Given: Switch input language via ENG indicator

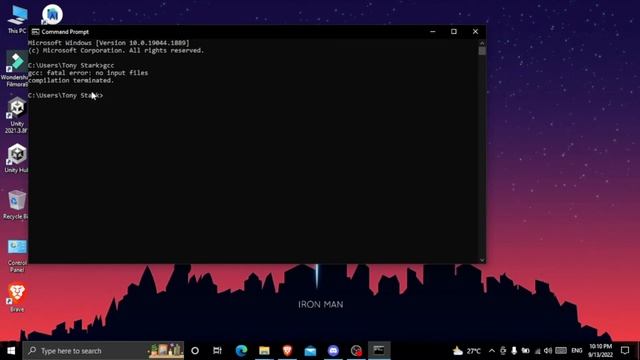Looking at the screenshot, I should [577, 351].
